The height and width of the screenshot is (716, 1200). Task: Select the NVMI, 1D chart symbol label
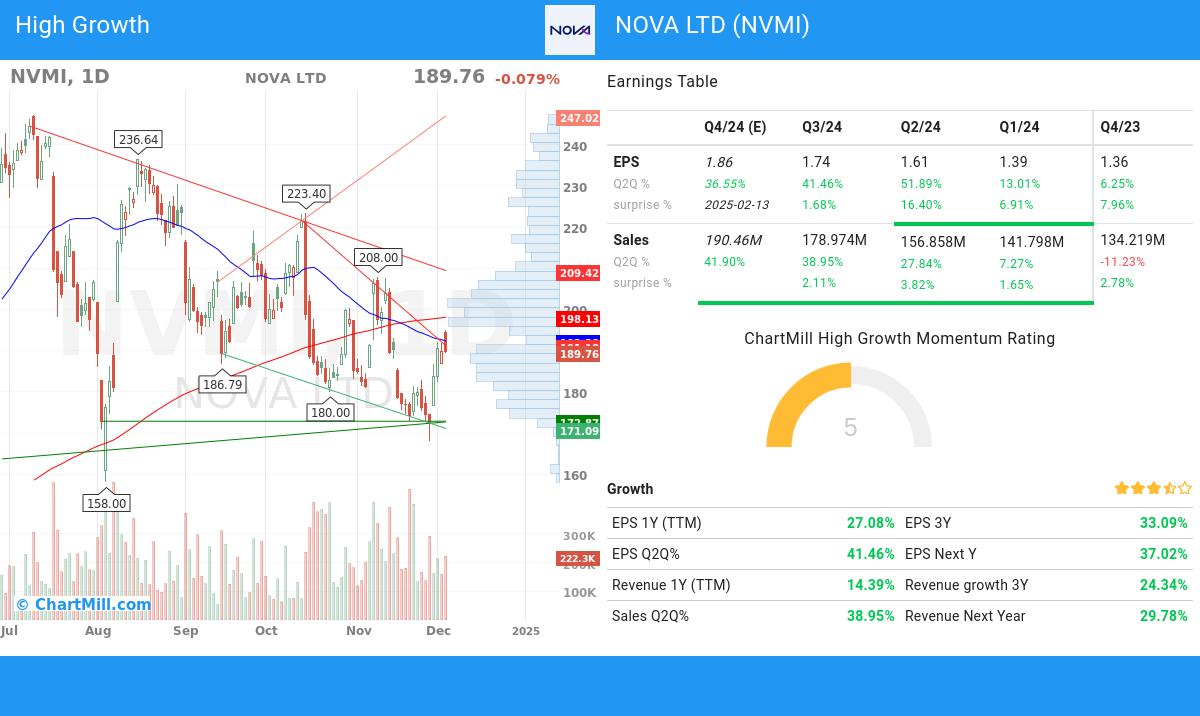click(x=60, y=77)
